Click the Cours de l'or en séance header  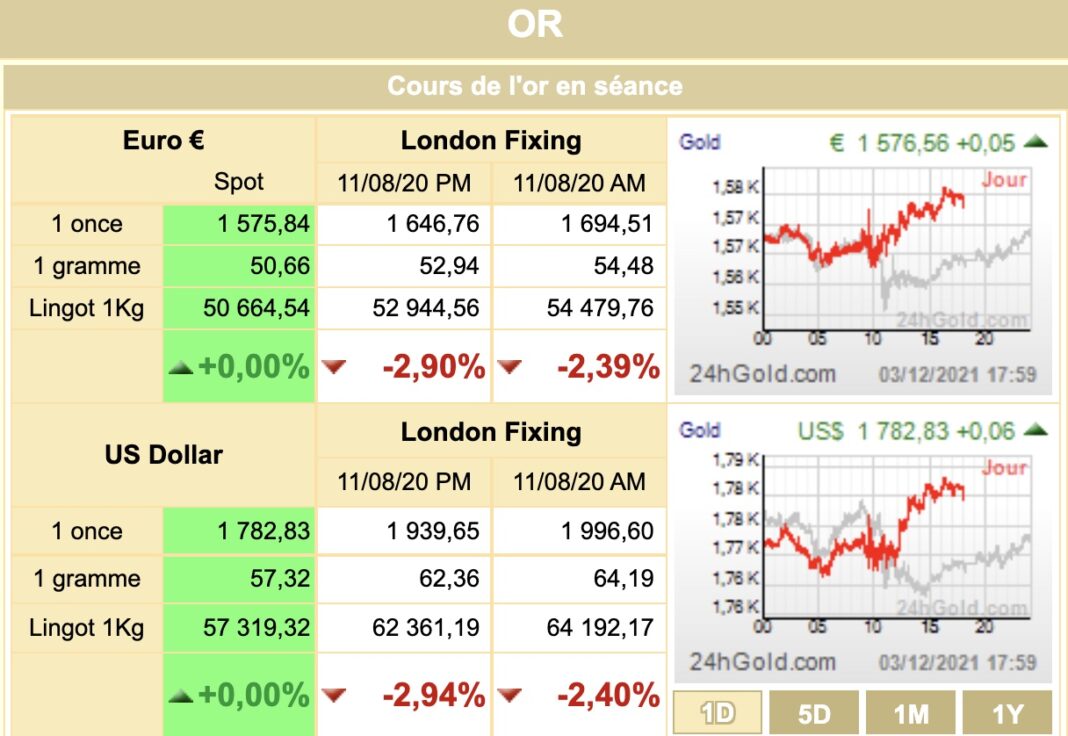point(534,86)
